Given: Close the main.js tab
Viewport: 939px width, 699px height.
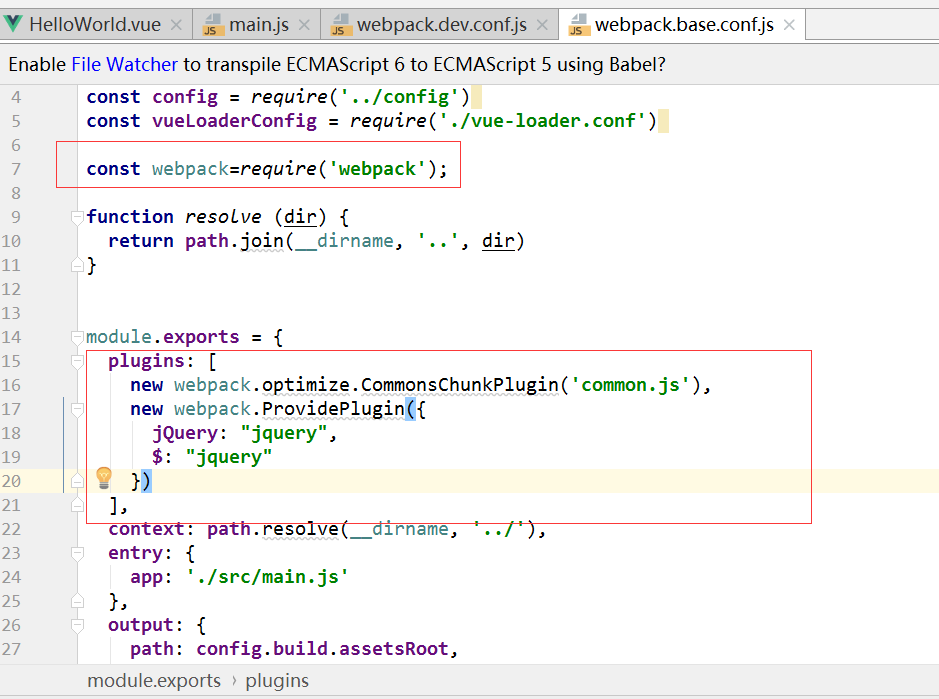Looking at the screenshot, I should click(304, 25).
